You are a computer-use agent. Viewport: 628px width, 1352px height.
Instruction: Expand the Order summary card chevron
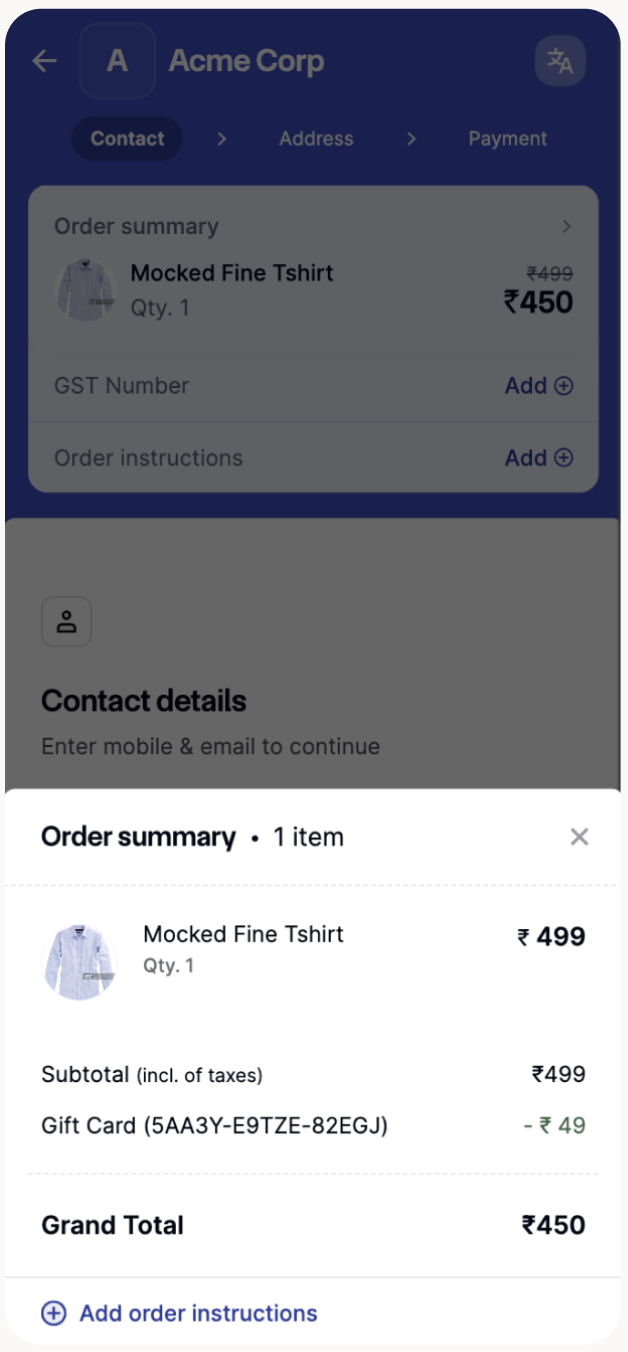coord(568,226)
